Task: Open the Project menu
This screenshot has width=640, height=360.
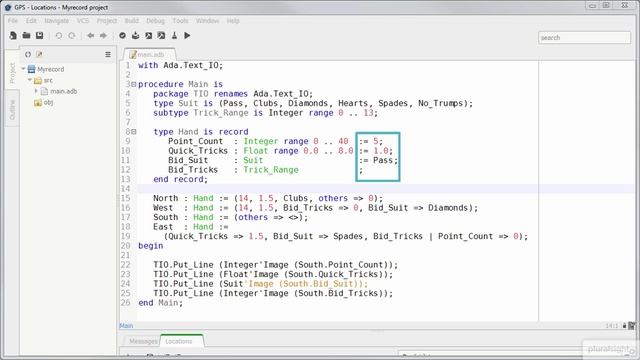Action: pos(107,20)
